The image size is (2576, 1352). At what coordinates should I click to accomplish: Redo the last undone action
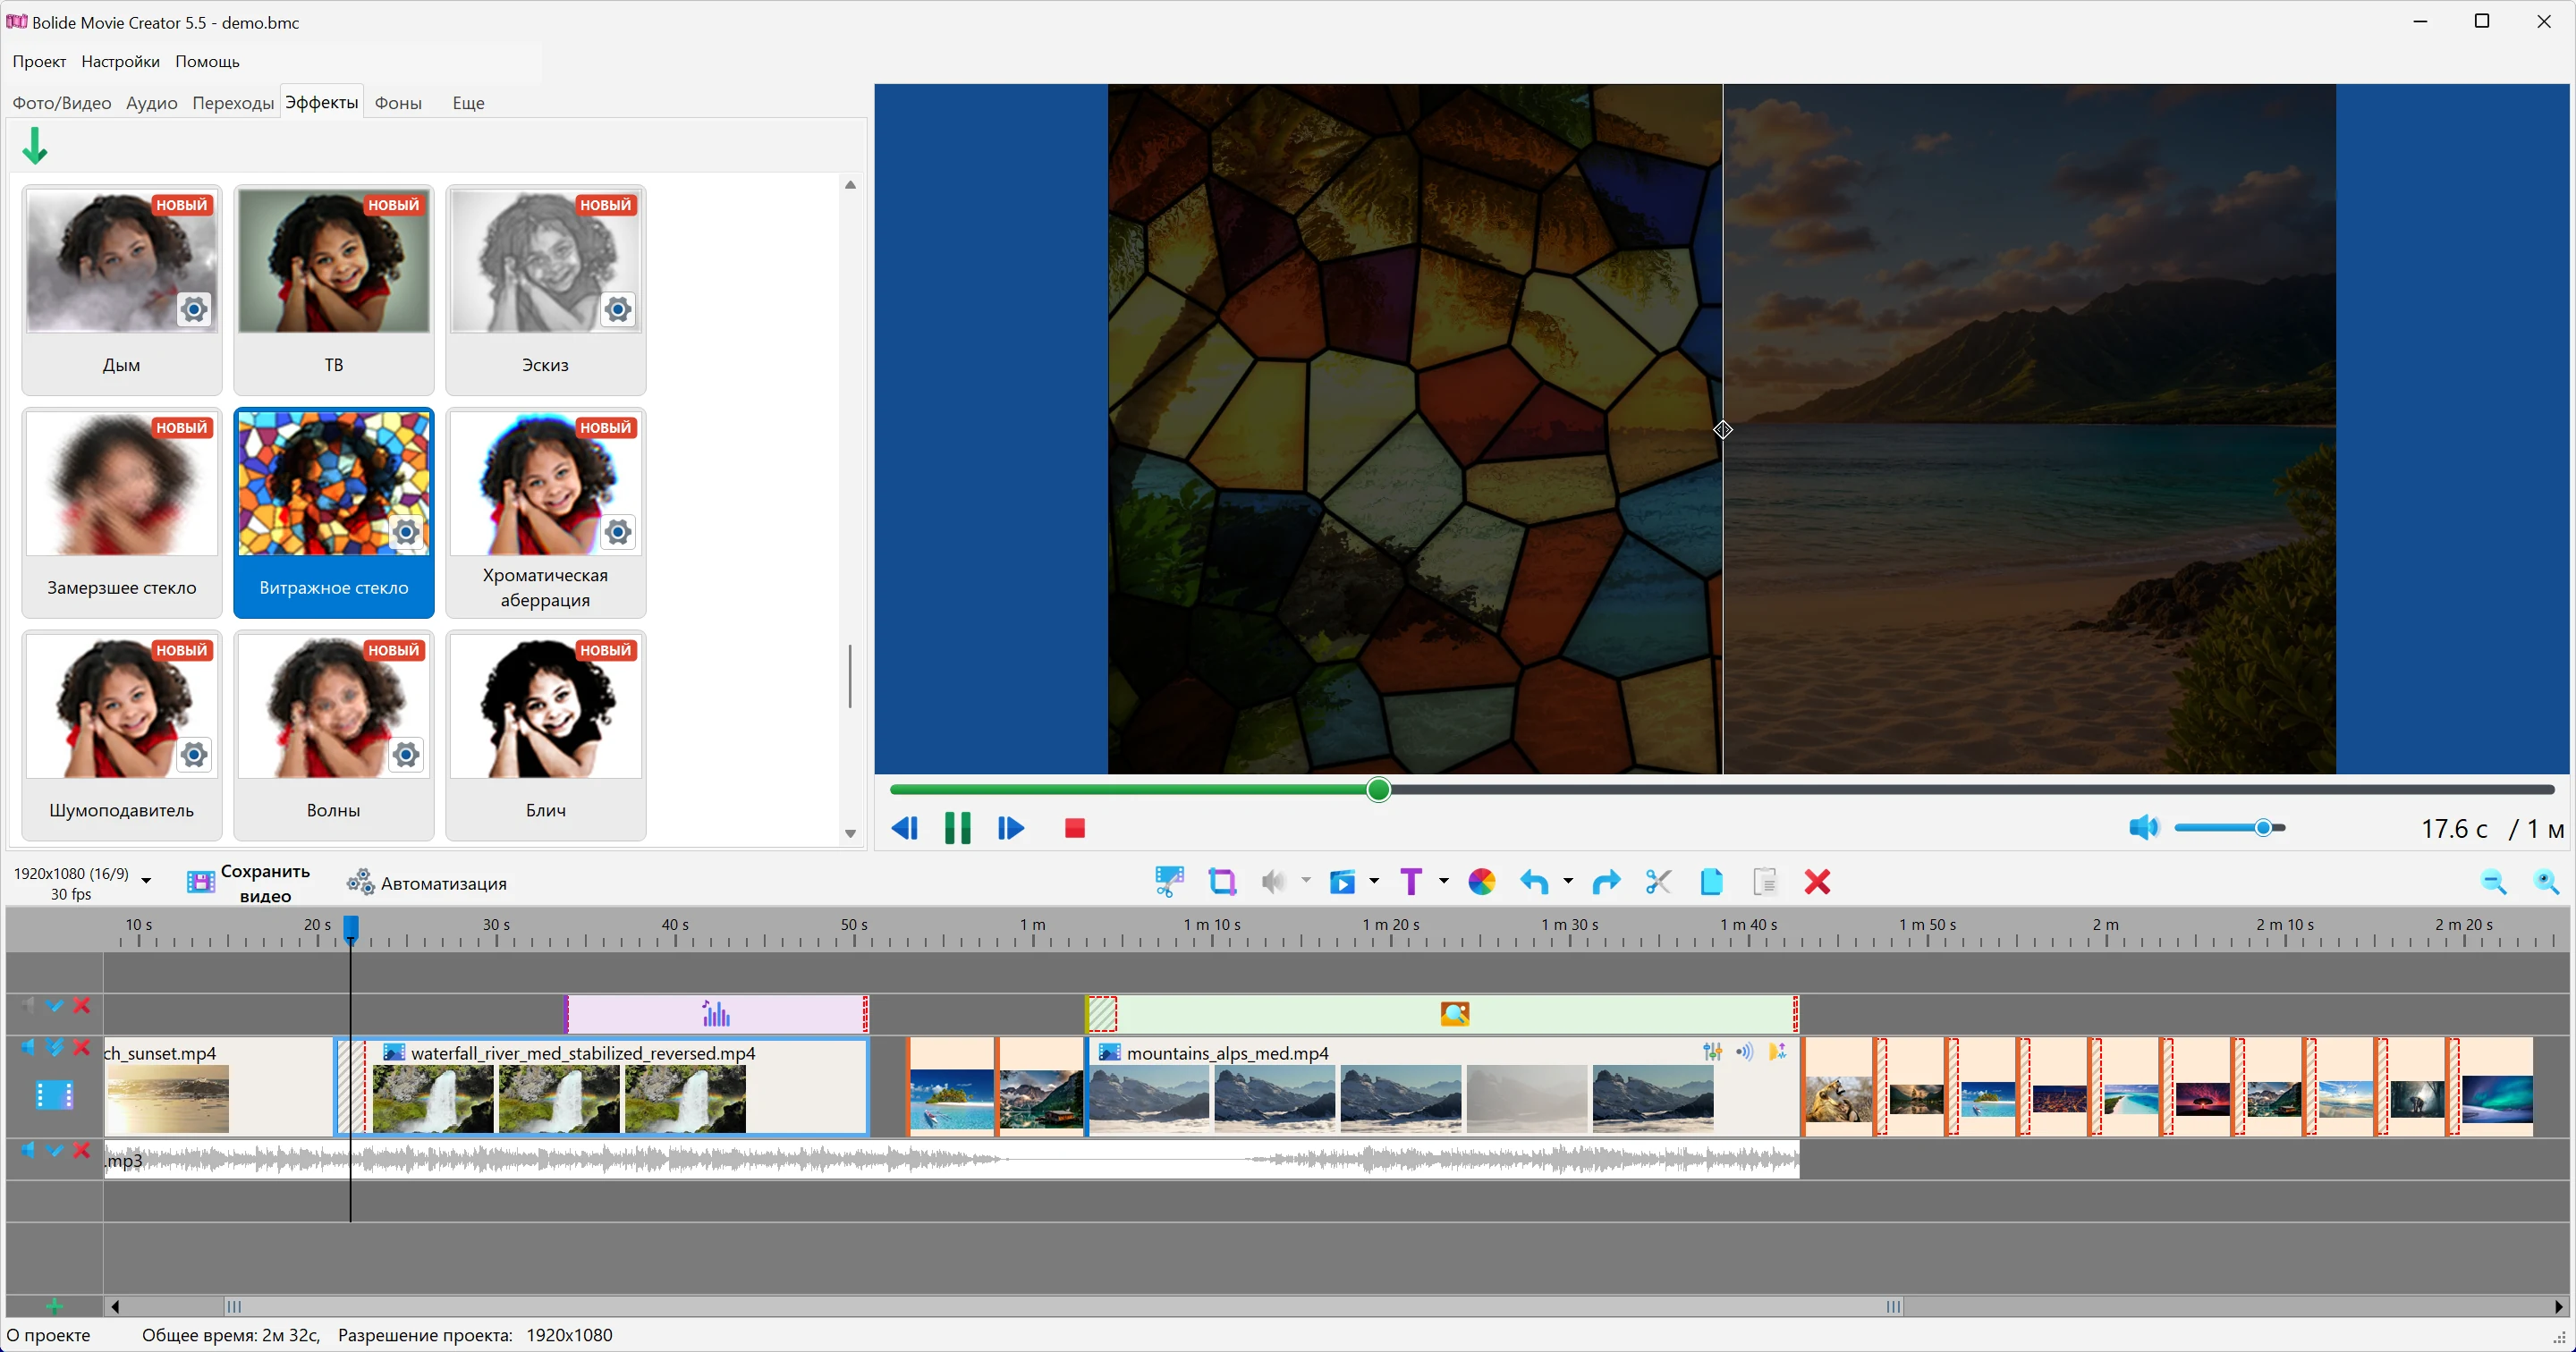click(x=1606, y=881)
